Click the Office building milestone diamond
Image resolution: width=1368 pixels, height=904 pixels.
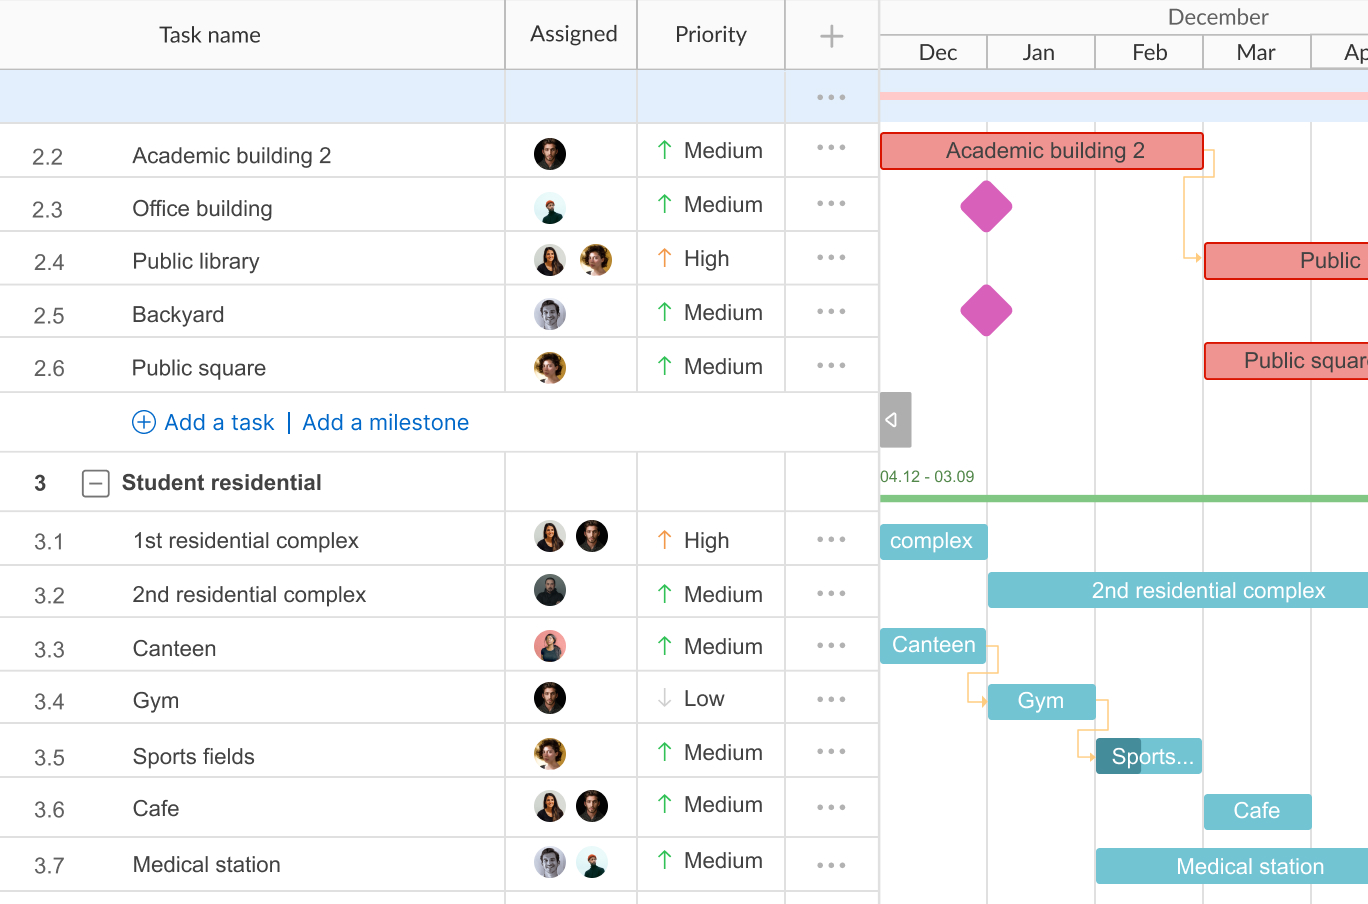(986, 207)
